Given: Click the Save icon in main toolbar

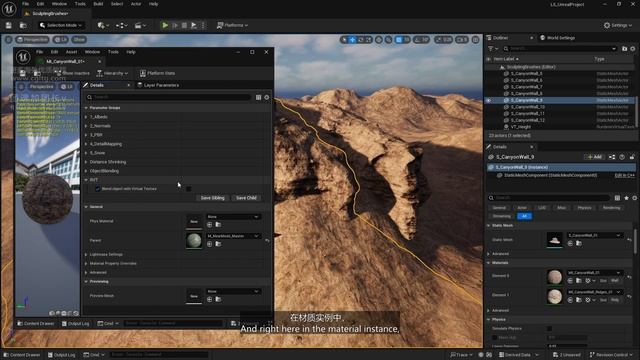Looking at the screenshot, I should point(9,25).
